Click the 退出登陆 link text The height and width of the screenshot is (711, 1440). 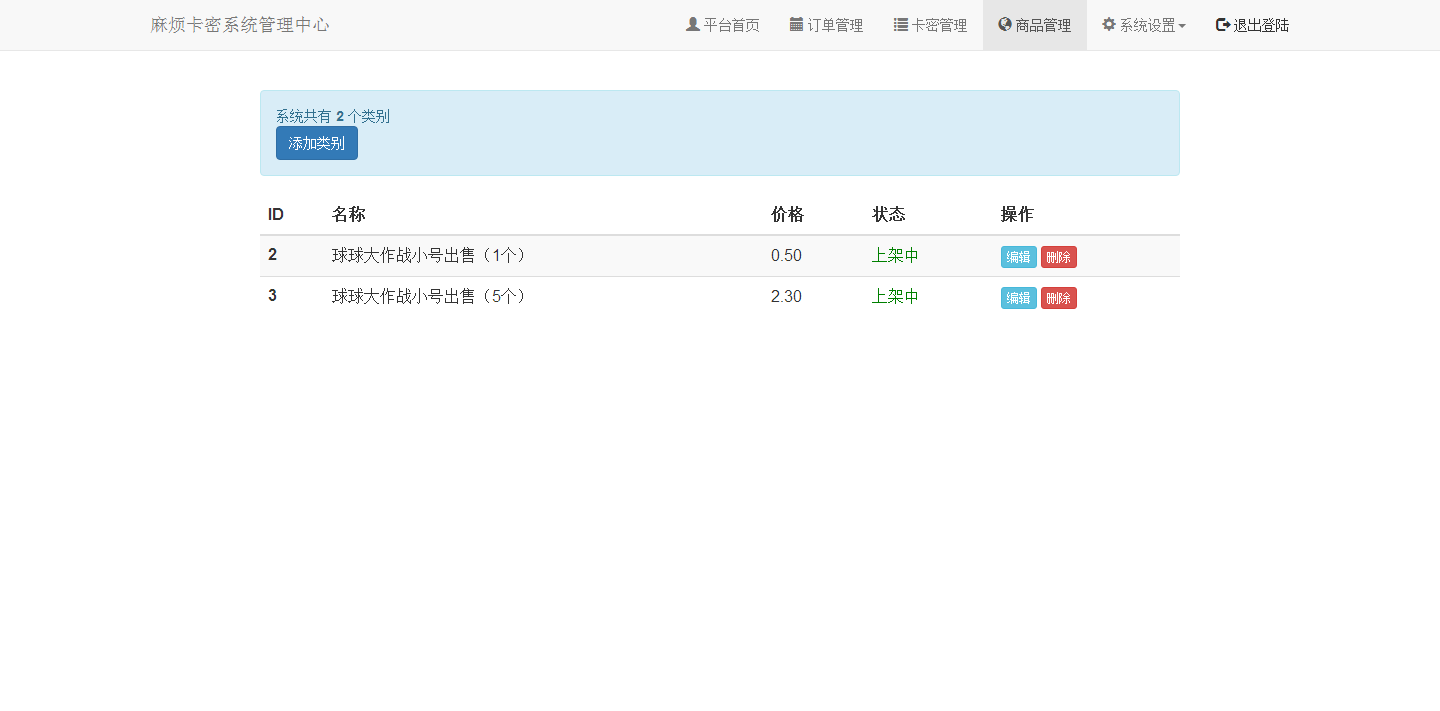point(1261,25)
